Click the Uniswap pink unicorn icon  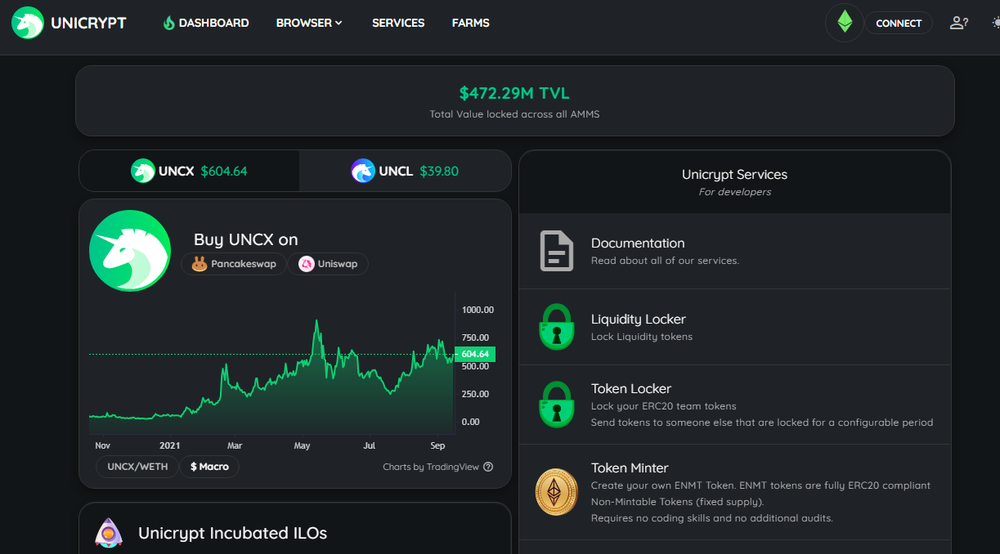306,264
